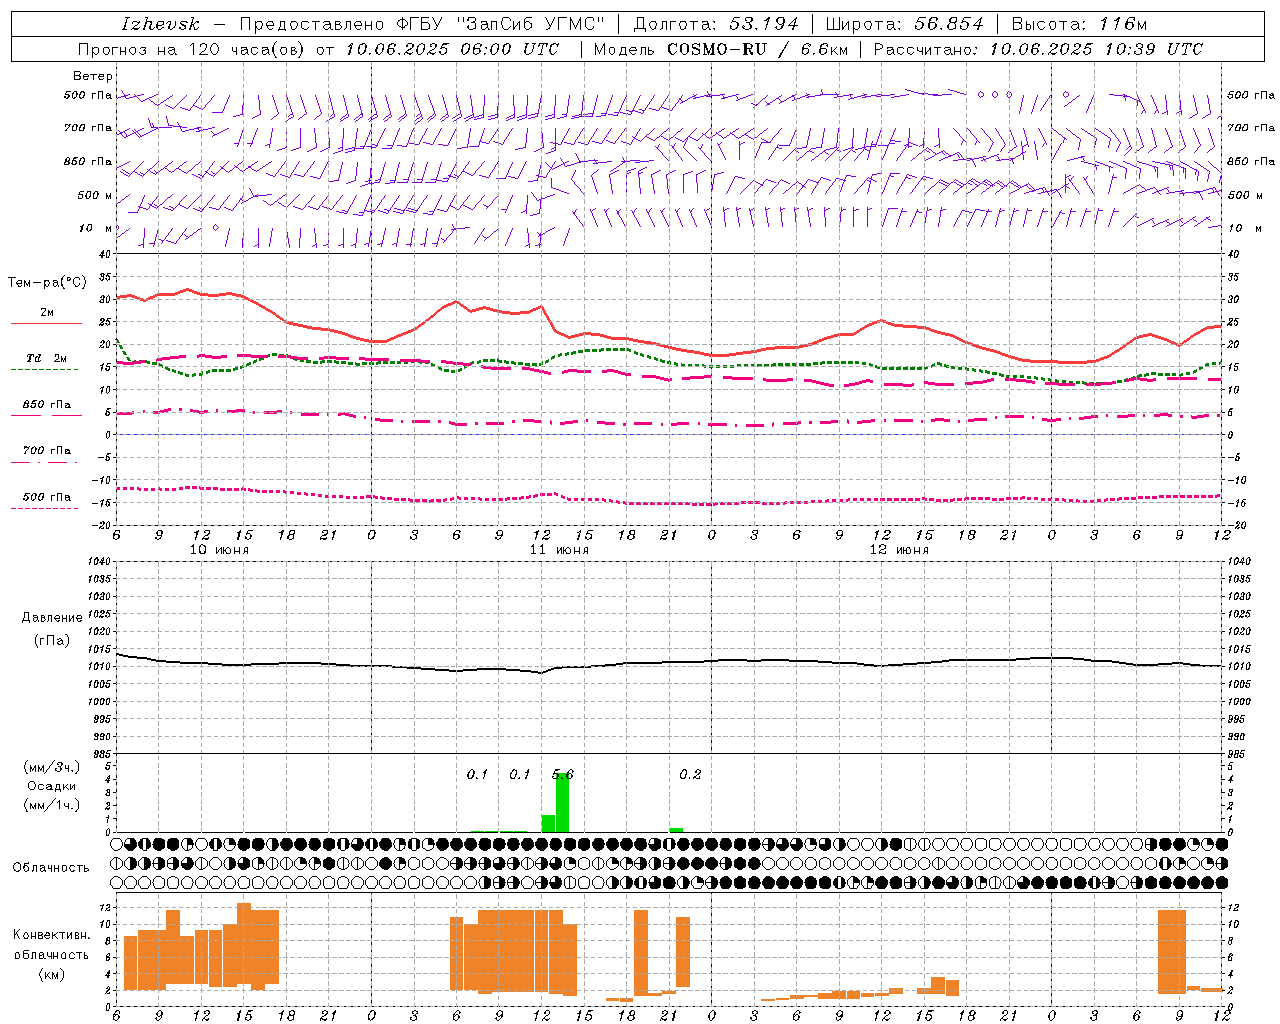Screen dimensions: 1280x1024
Task: Click the station name "Izhevsk" in the header
Action: click(160, 24)
